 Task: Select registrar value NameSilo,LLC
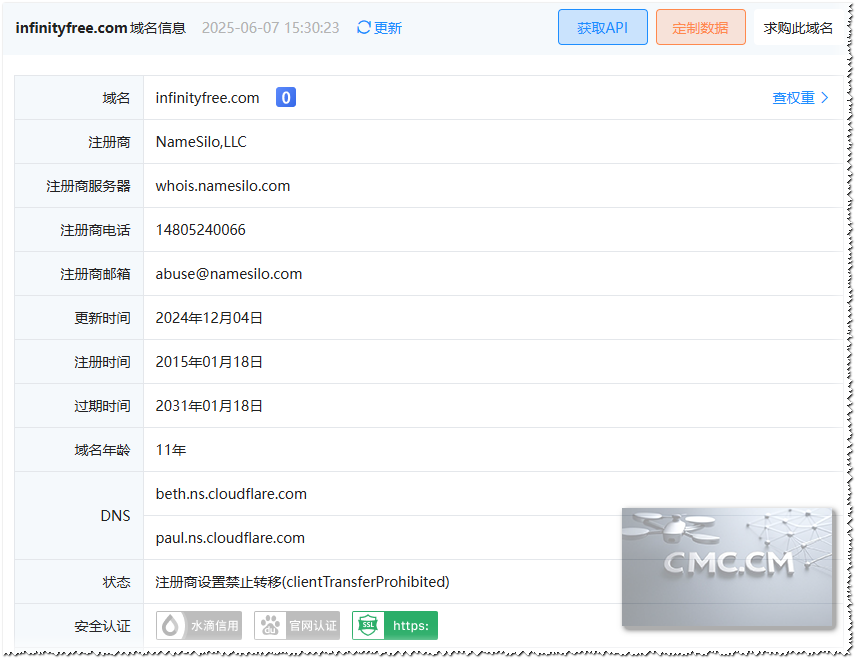201,142
